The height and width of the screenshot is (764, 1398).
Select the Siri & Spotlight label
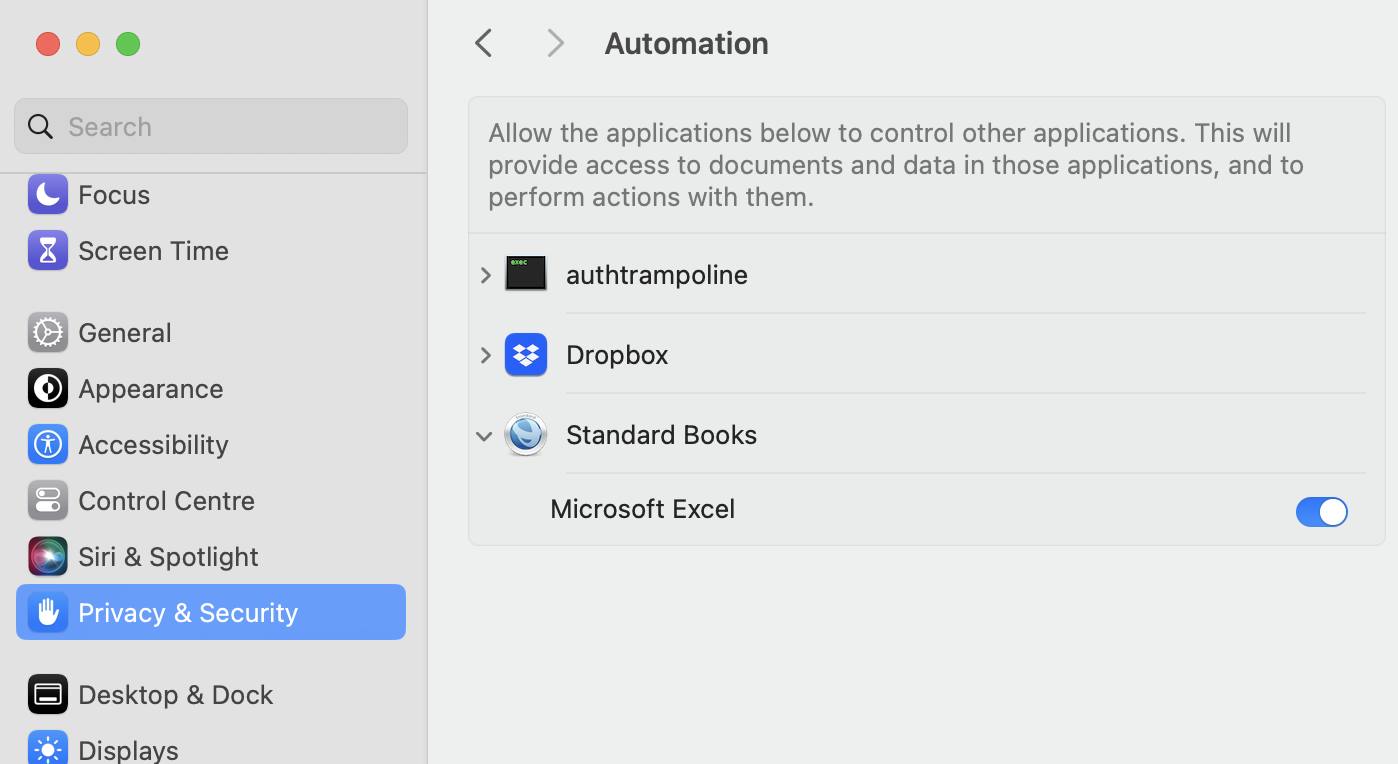(168, 556)
